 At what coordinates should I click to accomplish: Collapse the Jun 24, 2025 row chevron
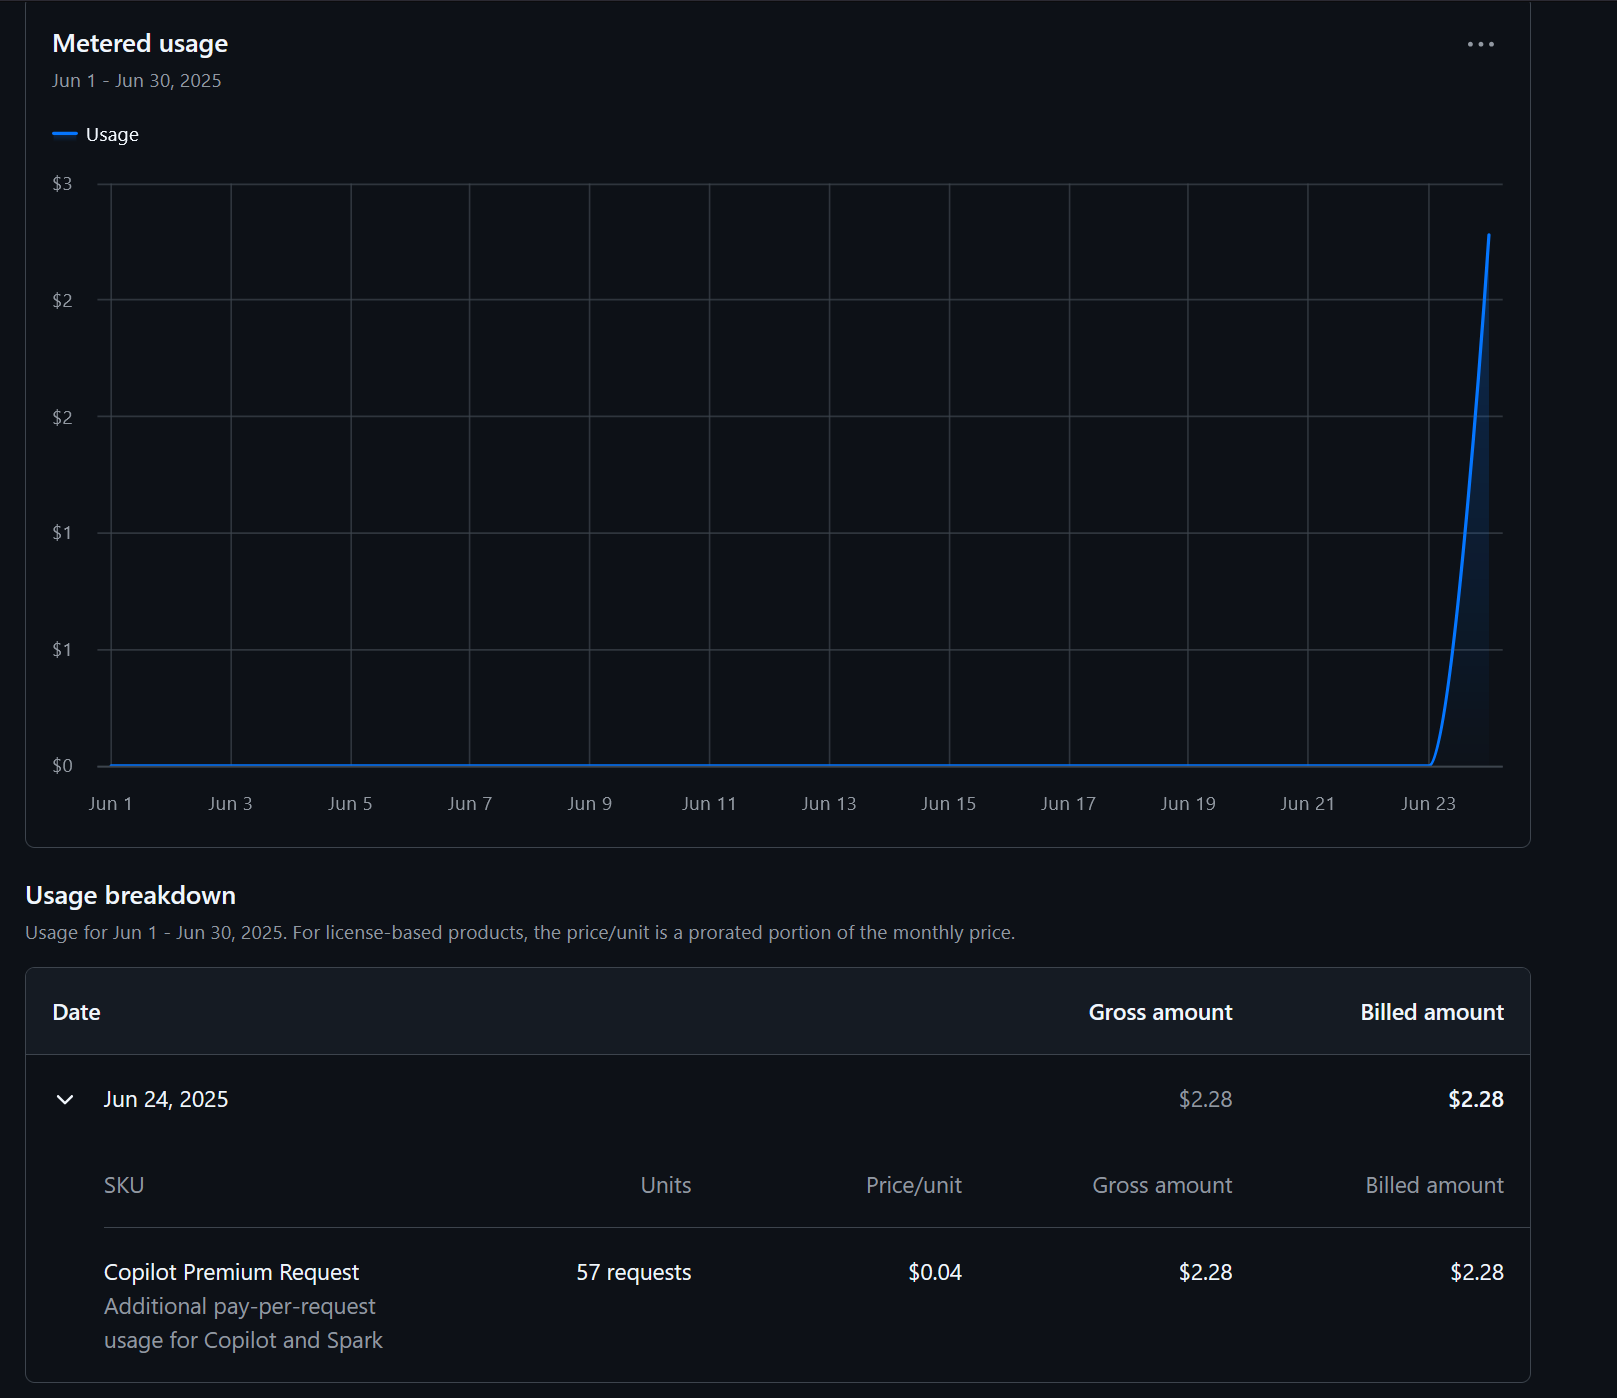tap(65, 1099)
